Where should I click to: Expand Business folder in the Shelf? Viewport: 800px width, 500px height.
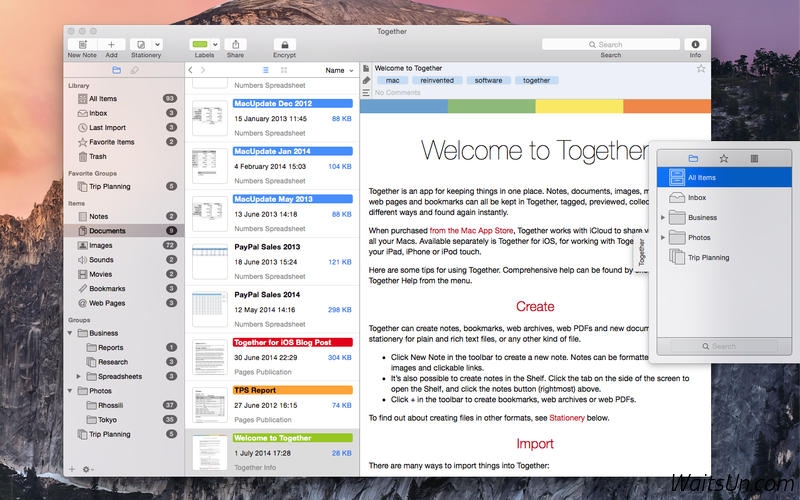pos(663,217)
